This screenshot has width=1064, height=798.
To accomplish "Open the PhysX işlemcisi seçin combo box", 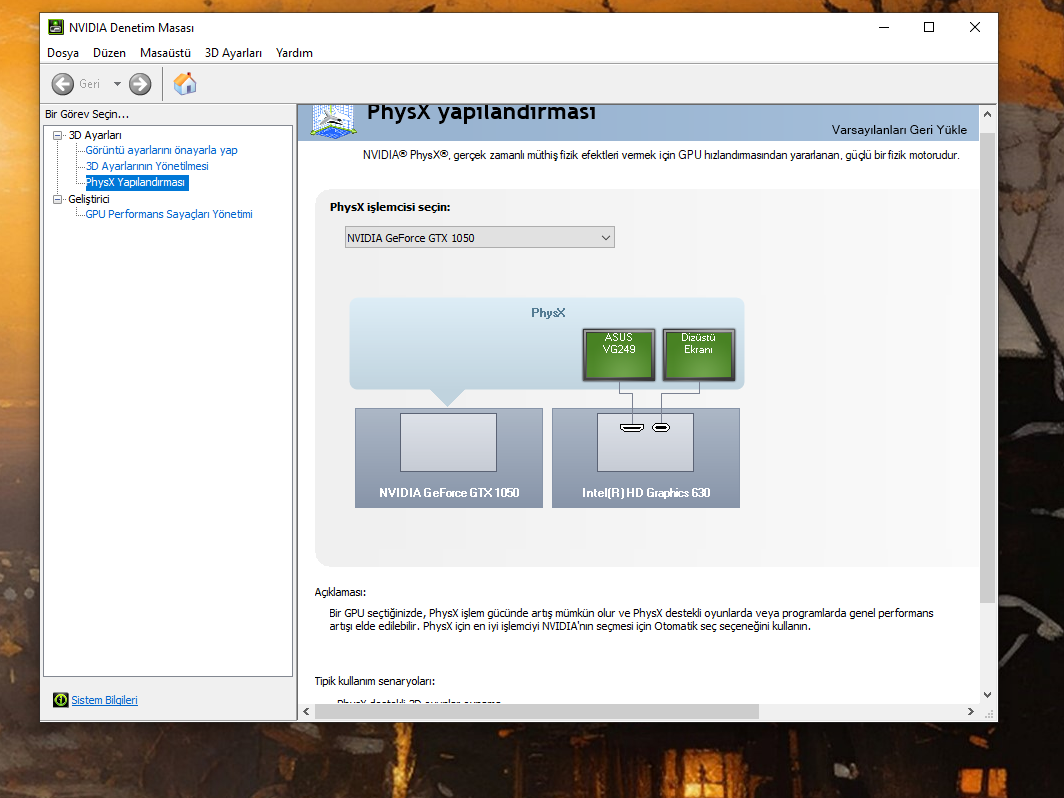I will click(x=480, y=238).
